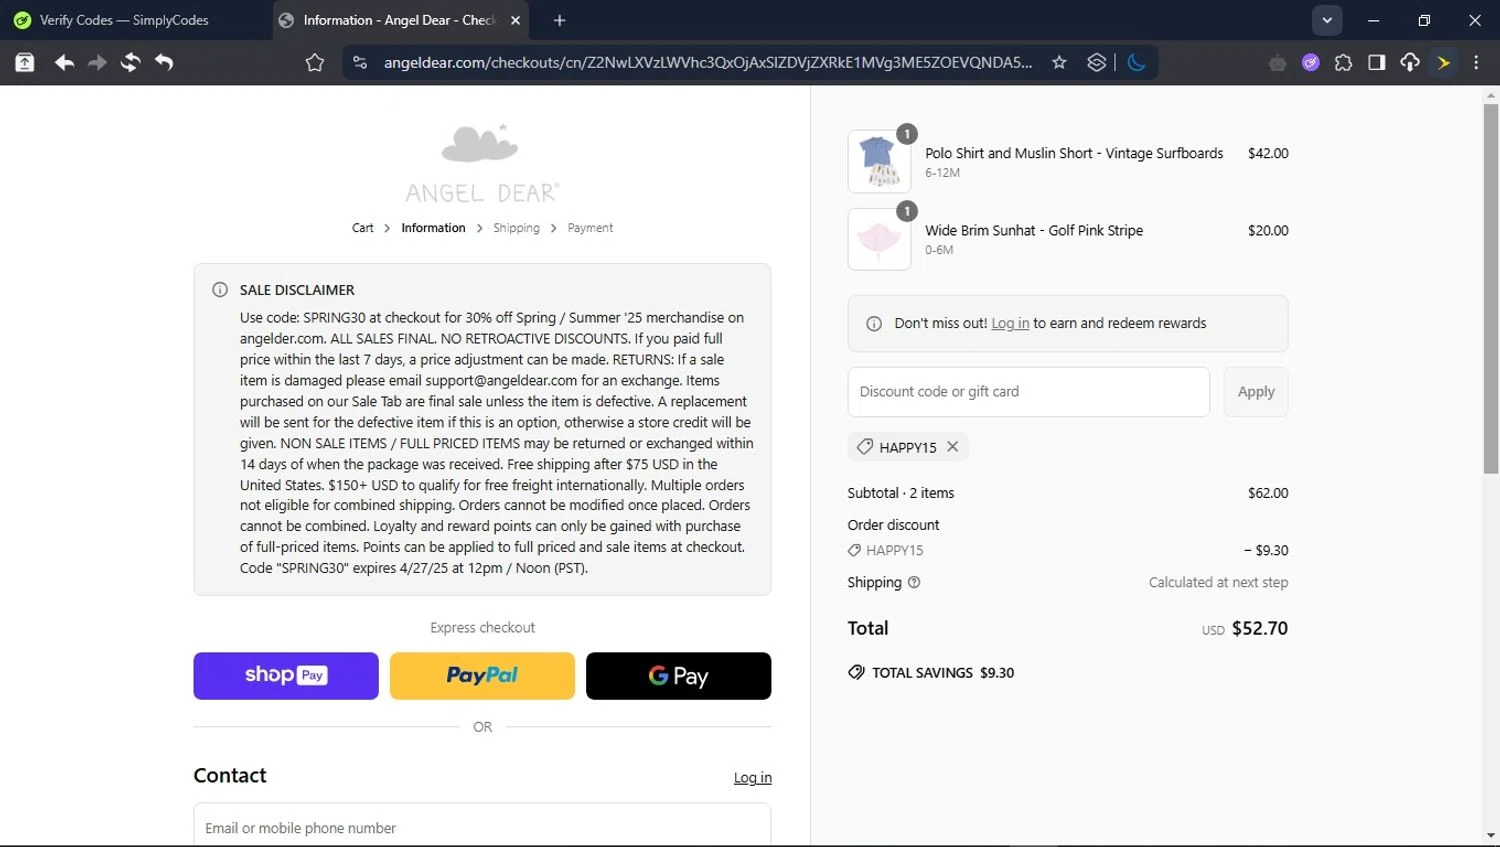Click the bookmark star left of address bar
1500x847 pixels.
(x=315, y=63)
